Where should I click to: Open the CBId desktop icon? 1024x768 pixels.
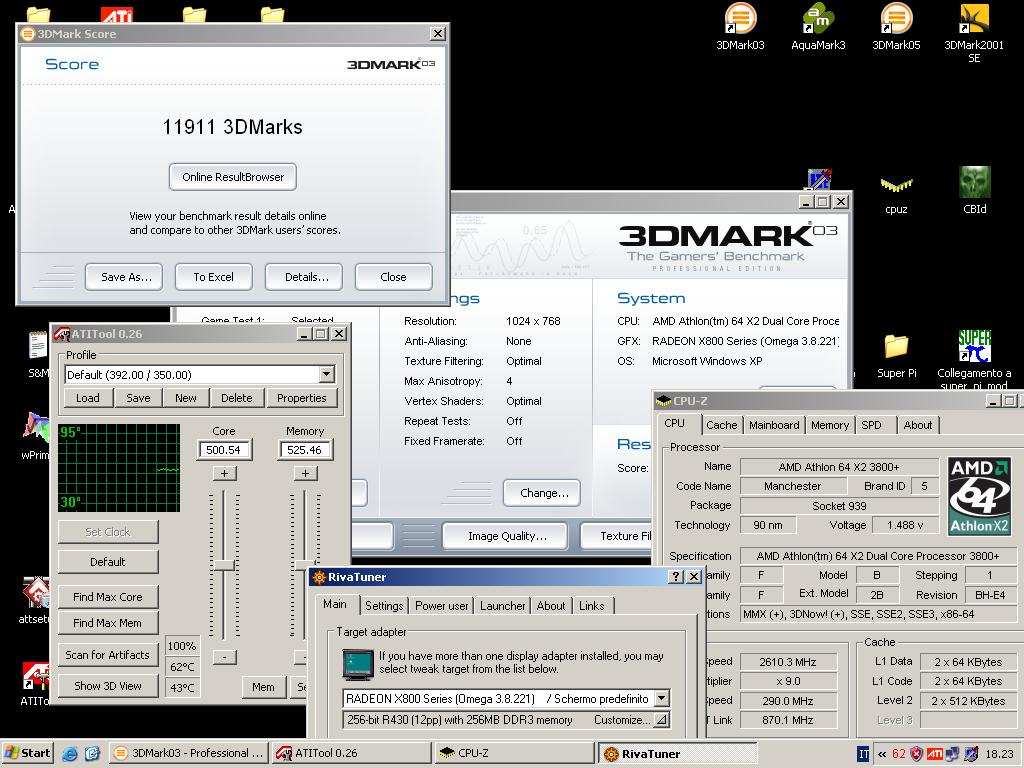[x=974, y=191]
